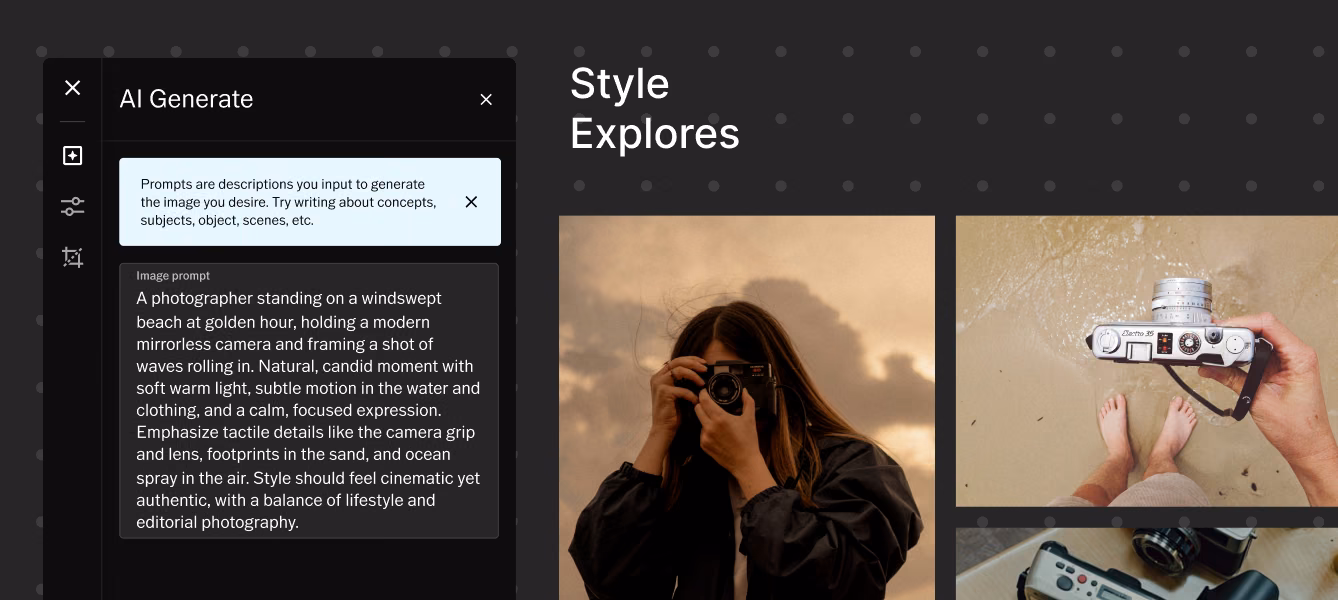Click the 'Image prompt' field label

point(173,276)
